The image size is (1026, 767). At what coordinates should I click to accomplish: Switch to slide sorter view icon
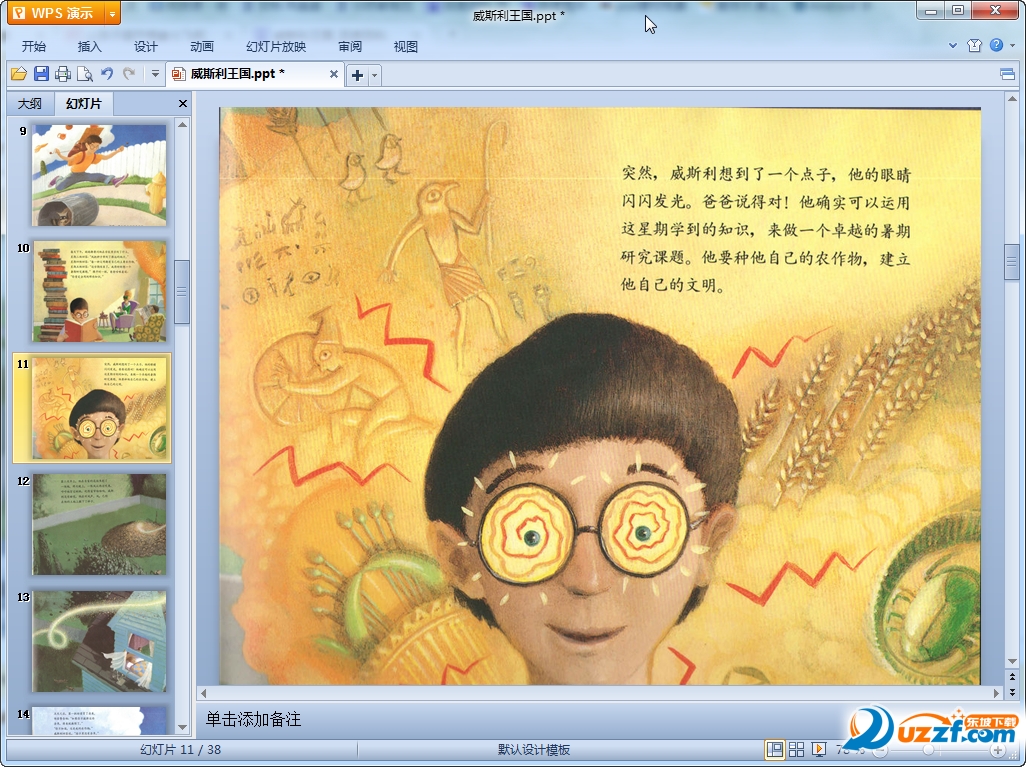[x=796, y=750]
